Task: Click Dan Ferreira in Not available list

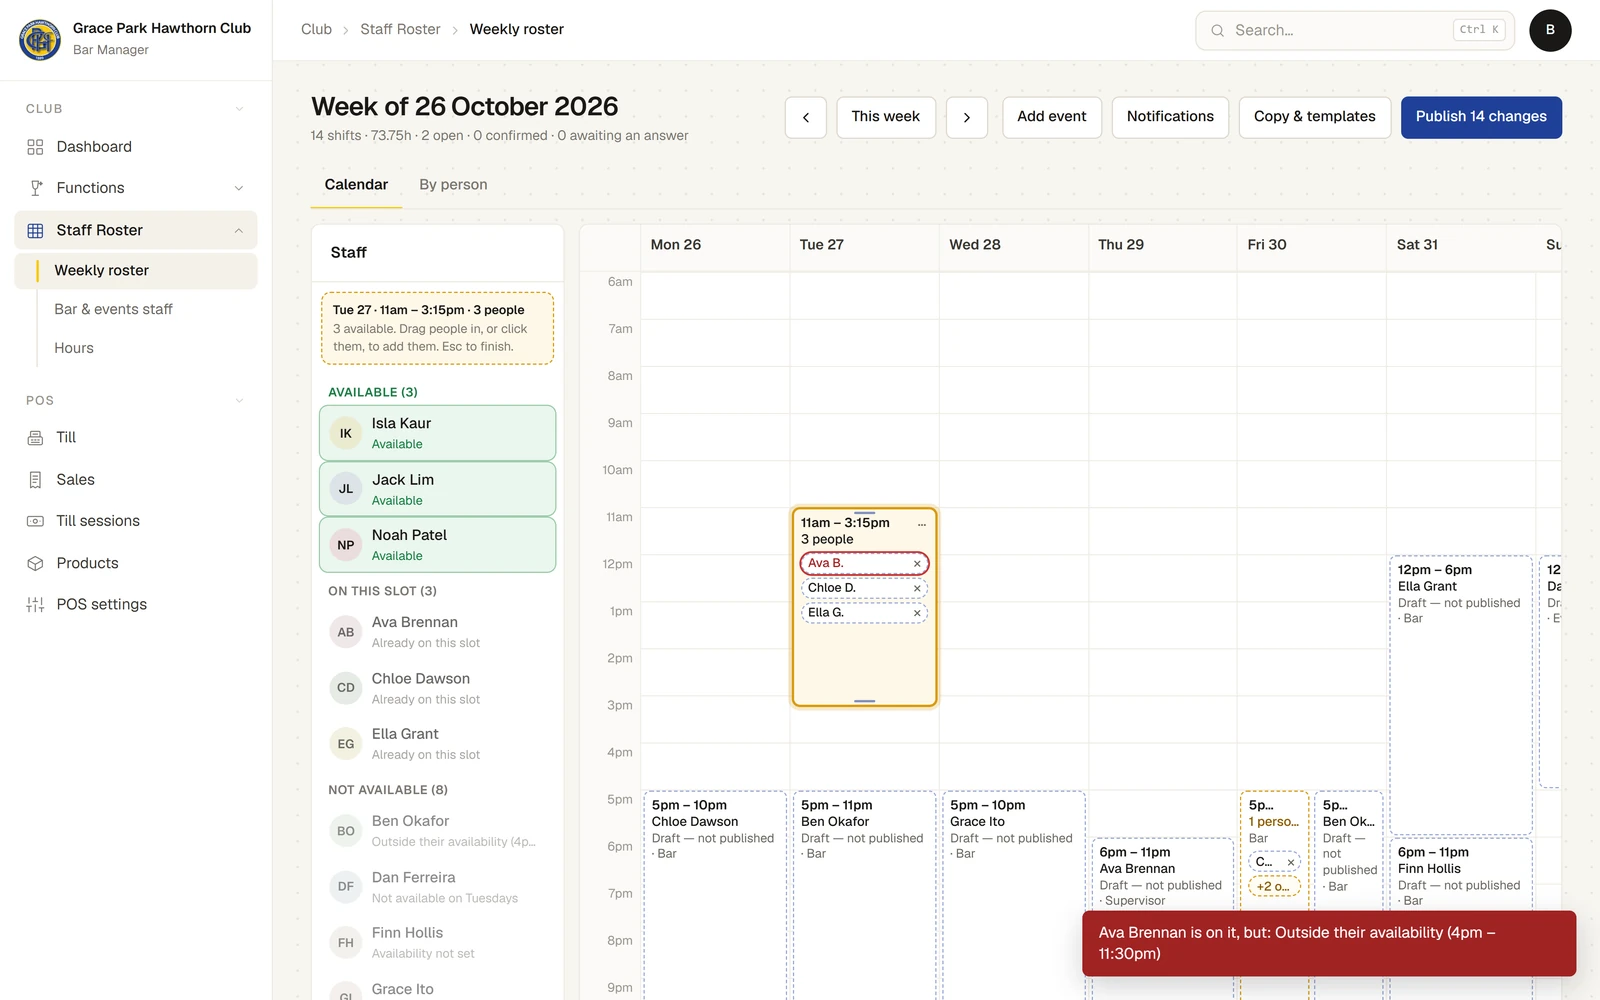Action: click(437, 887)
